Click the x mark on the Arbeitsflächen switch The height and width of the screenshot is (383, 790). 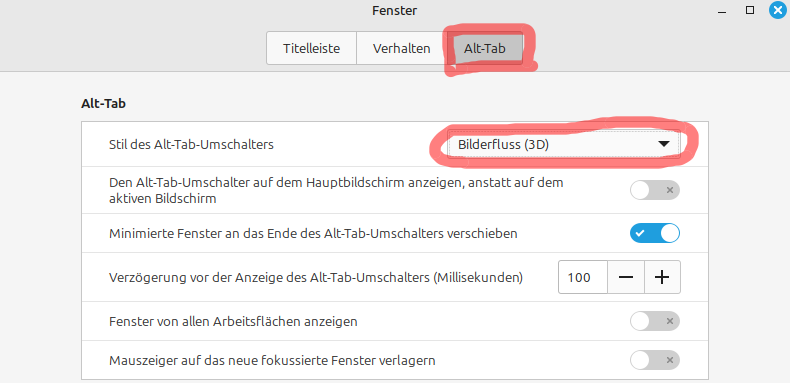pyautogui.click(x=670, y=321)
